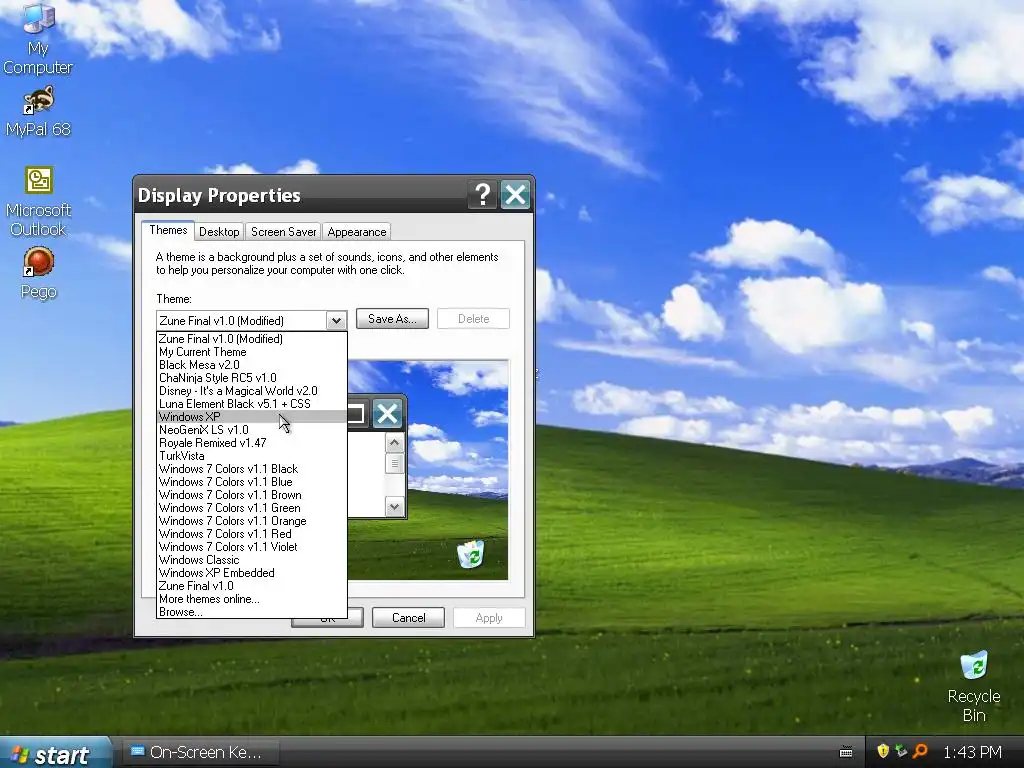Select the Windows Classic theme
Image resolution: width=1024 pixels, height=768 pixels.
[251, 560]
